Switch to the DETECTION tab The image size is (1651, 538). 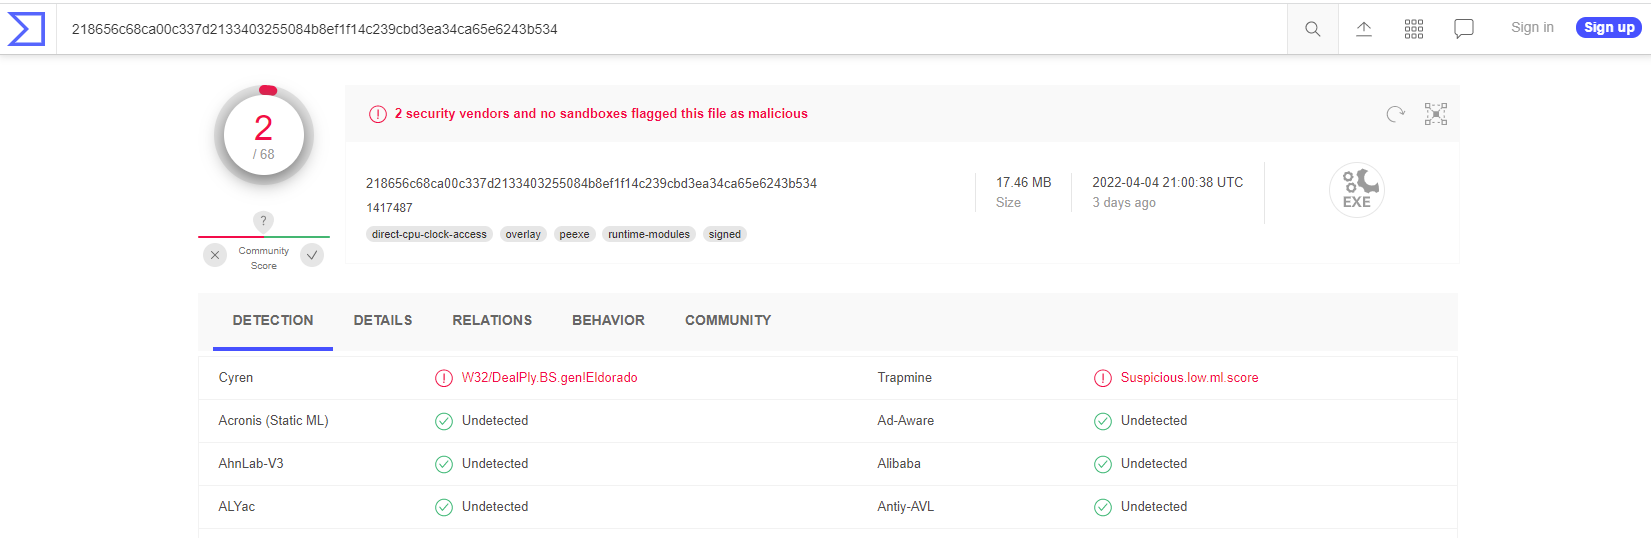(x=273, y=320)
